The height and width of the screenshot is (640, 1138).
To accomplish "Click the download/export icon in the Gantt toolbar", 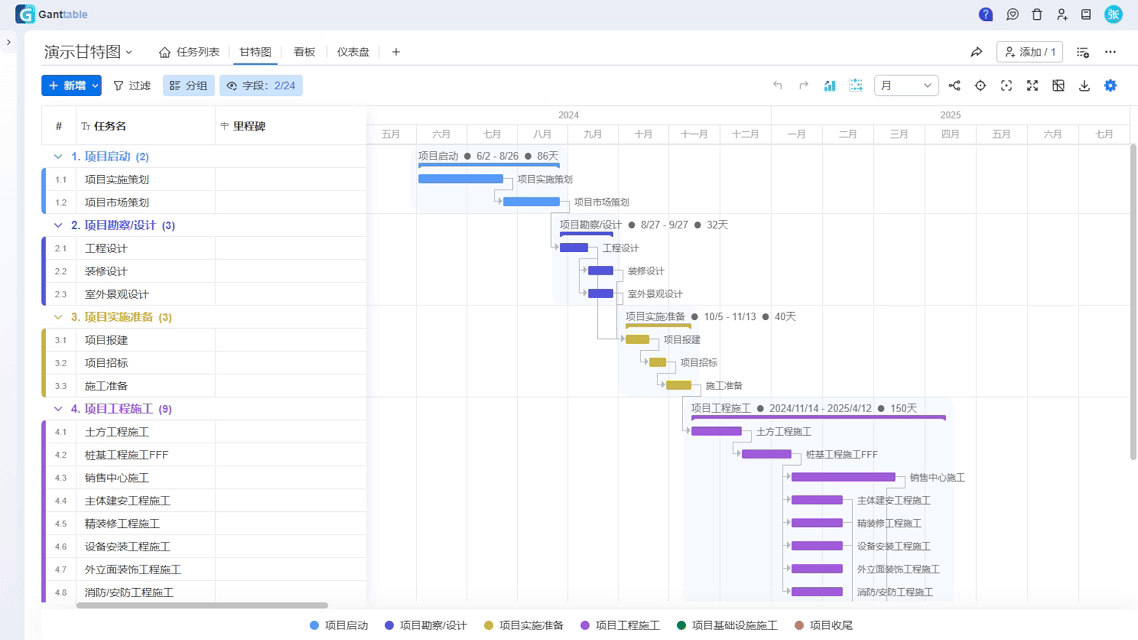I will 1084,86.
